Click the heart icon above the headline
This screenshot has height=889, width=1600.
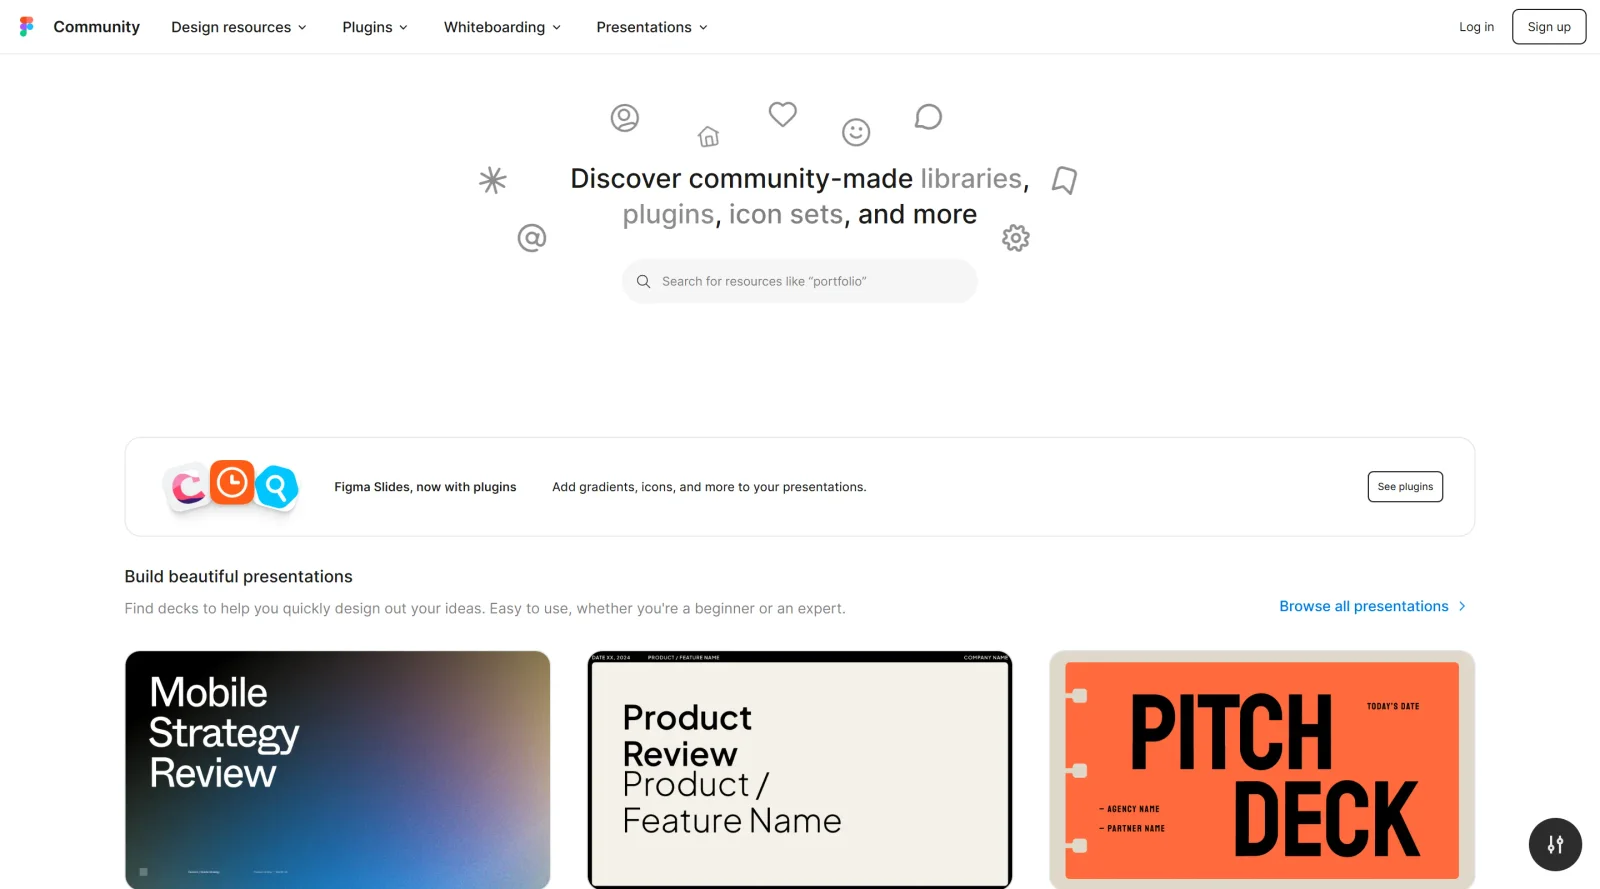click(x=782, y=115)
